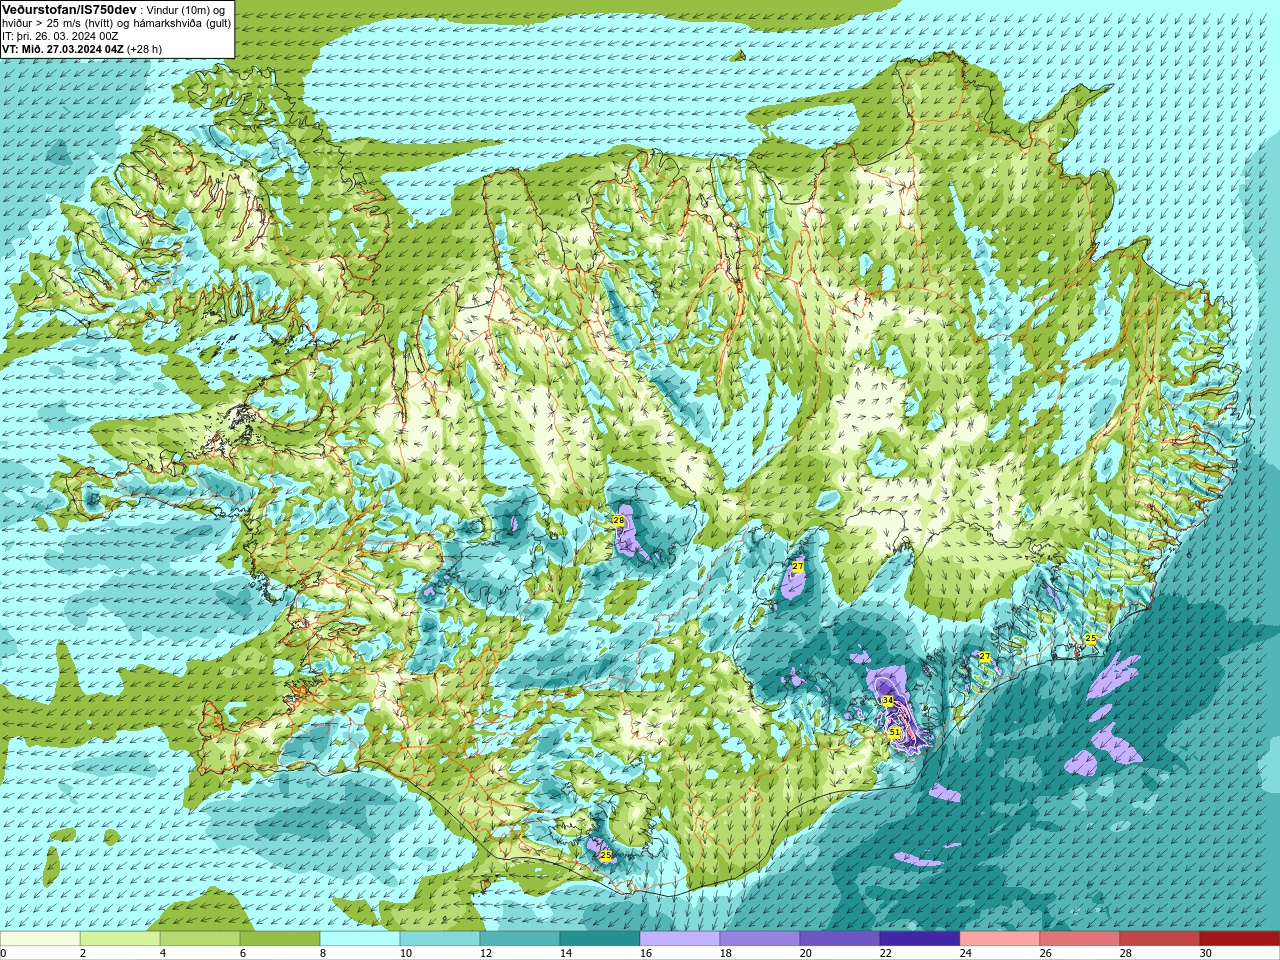The image size is (1280, 960).
Task: Click the purple 18–20 legend swatch
Action: pyautogui.click(x=760, y=939)
